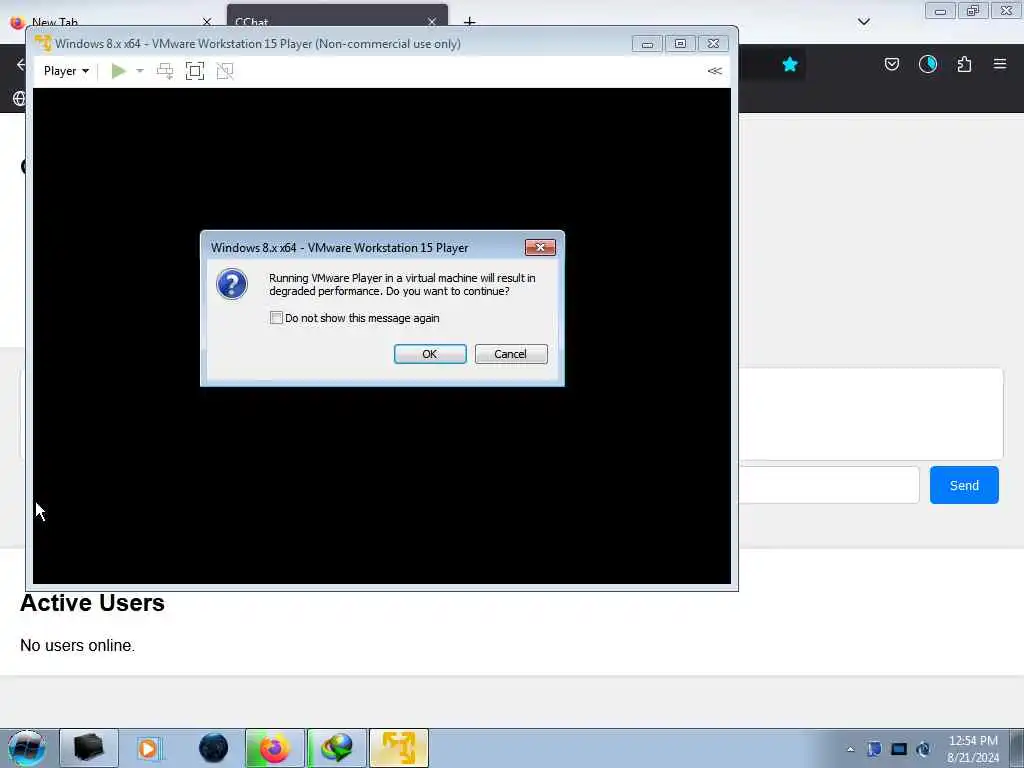Screen dimensions: 1024x768
Task: Open Firefox Extensions puzzle icon
Action: (x=964, y=64)
